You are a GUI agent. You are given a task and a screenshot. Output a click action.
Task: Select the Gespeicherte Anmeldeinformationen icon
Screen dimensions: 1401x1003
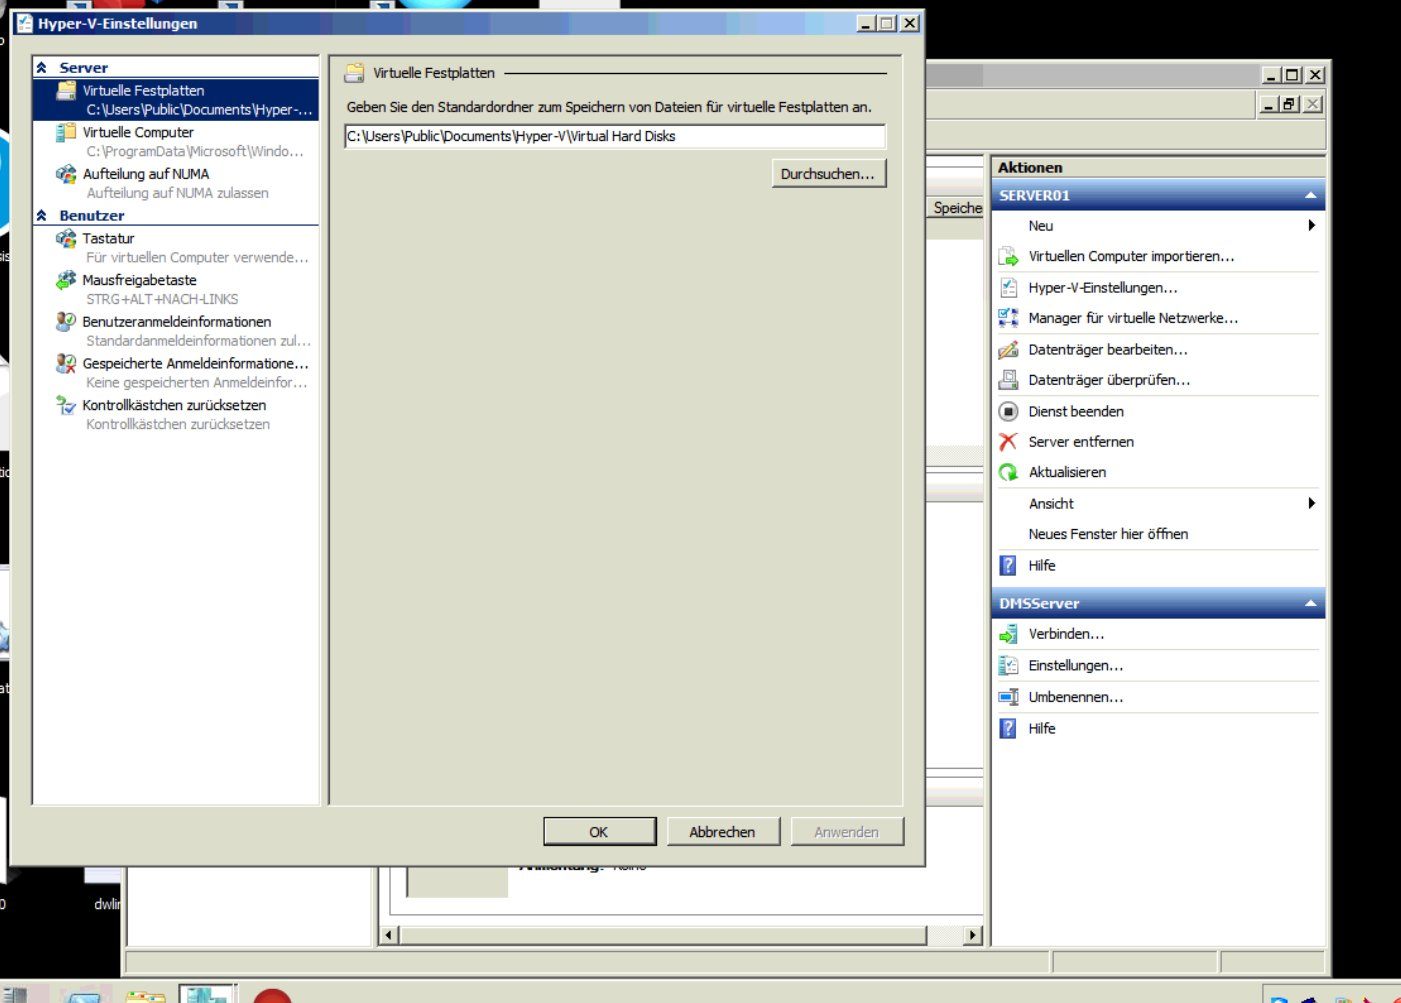(x=66, y=363)
